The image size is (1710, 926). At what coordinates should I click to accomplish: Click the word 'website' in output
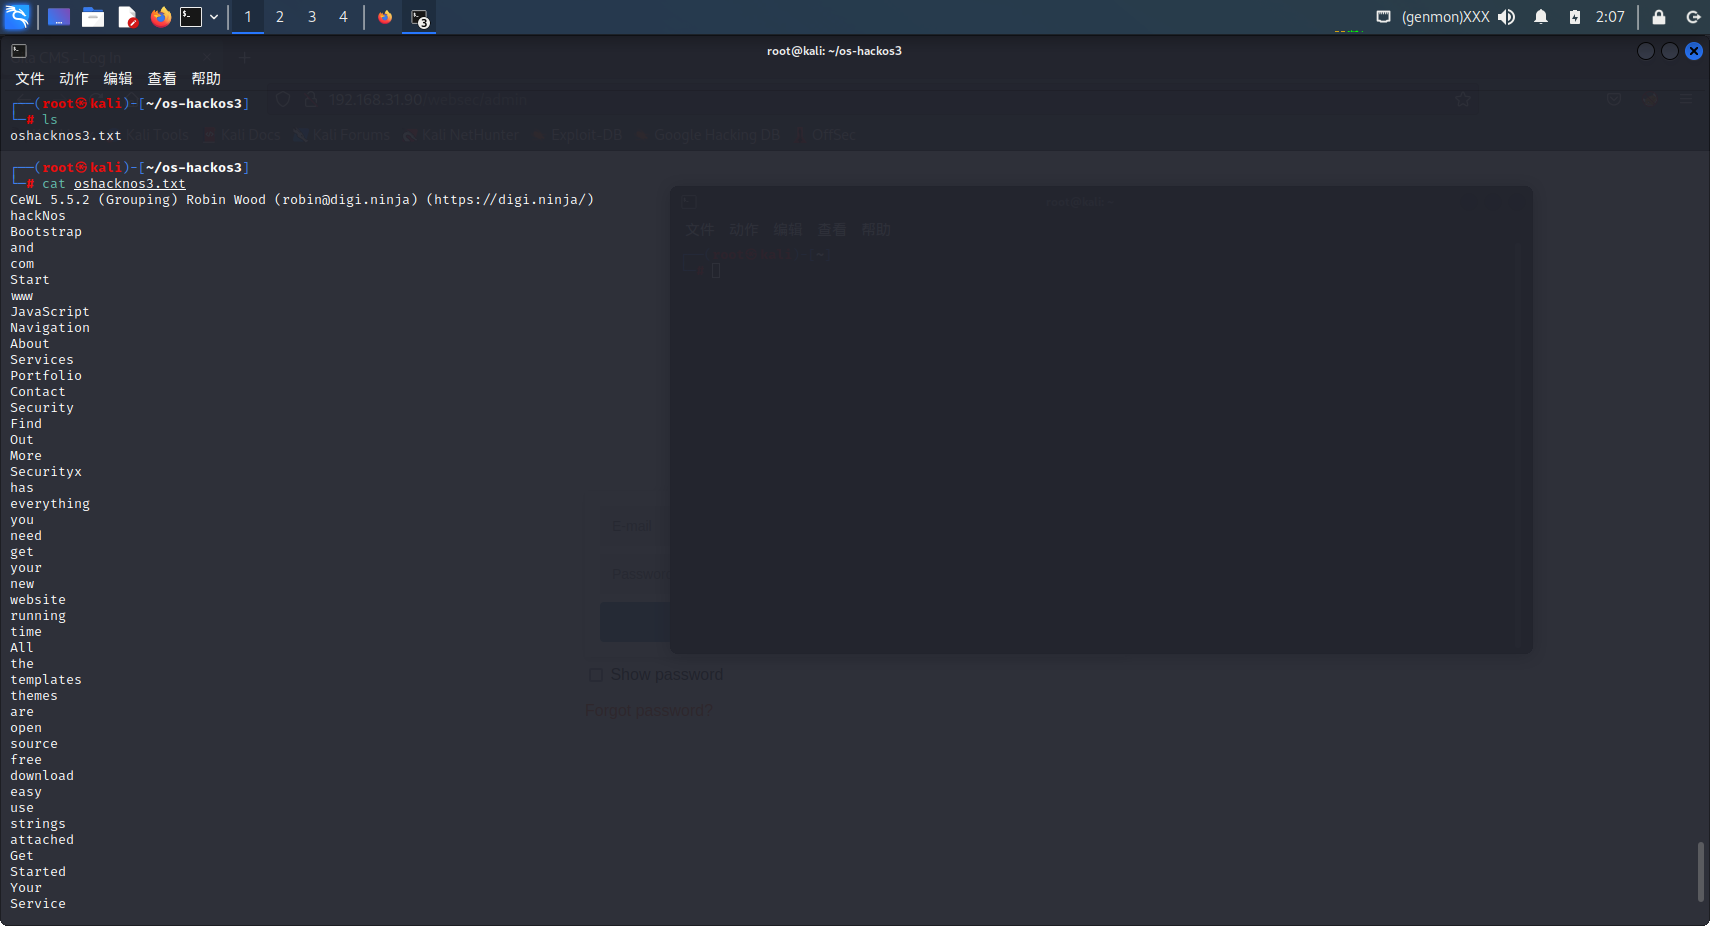pos(38,600)
